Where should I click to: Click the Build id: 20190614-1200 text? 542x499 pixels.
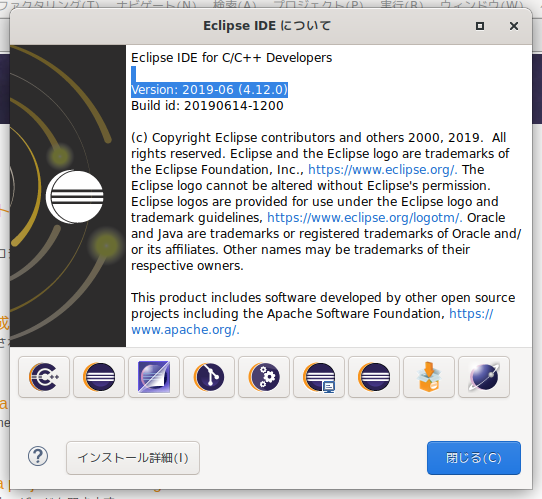pyautogui.click(x=207, y=106)
